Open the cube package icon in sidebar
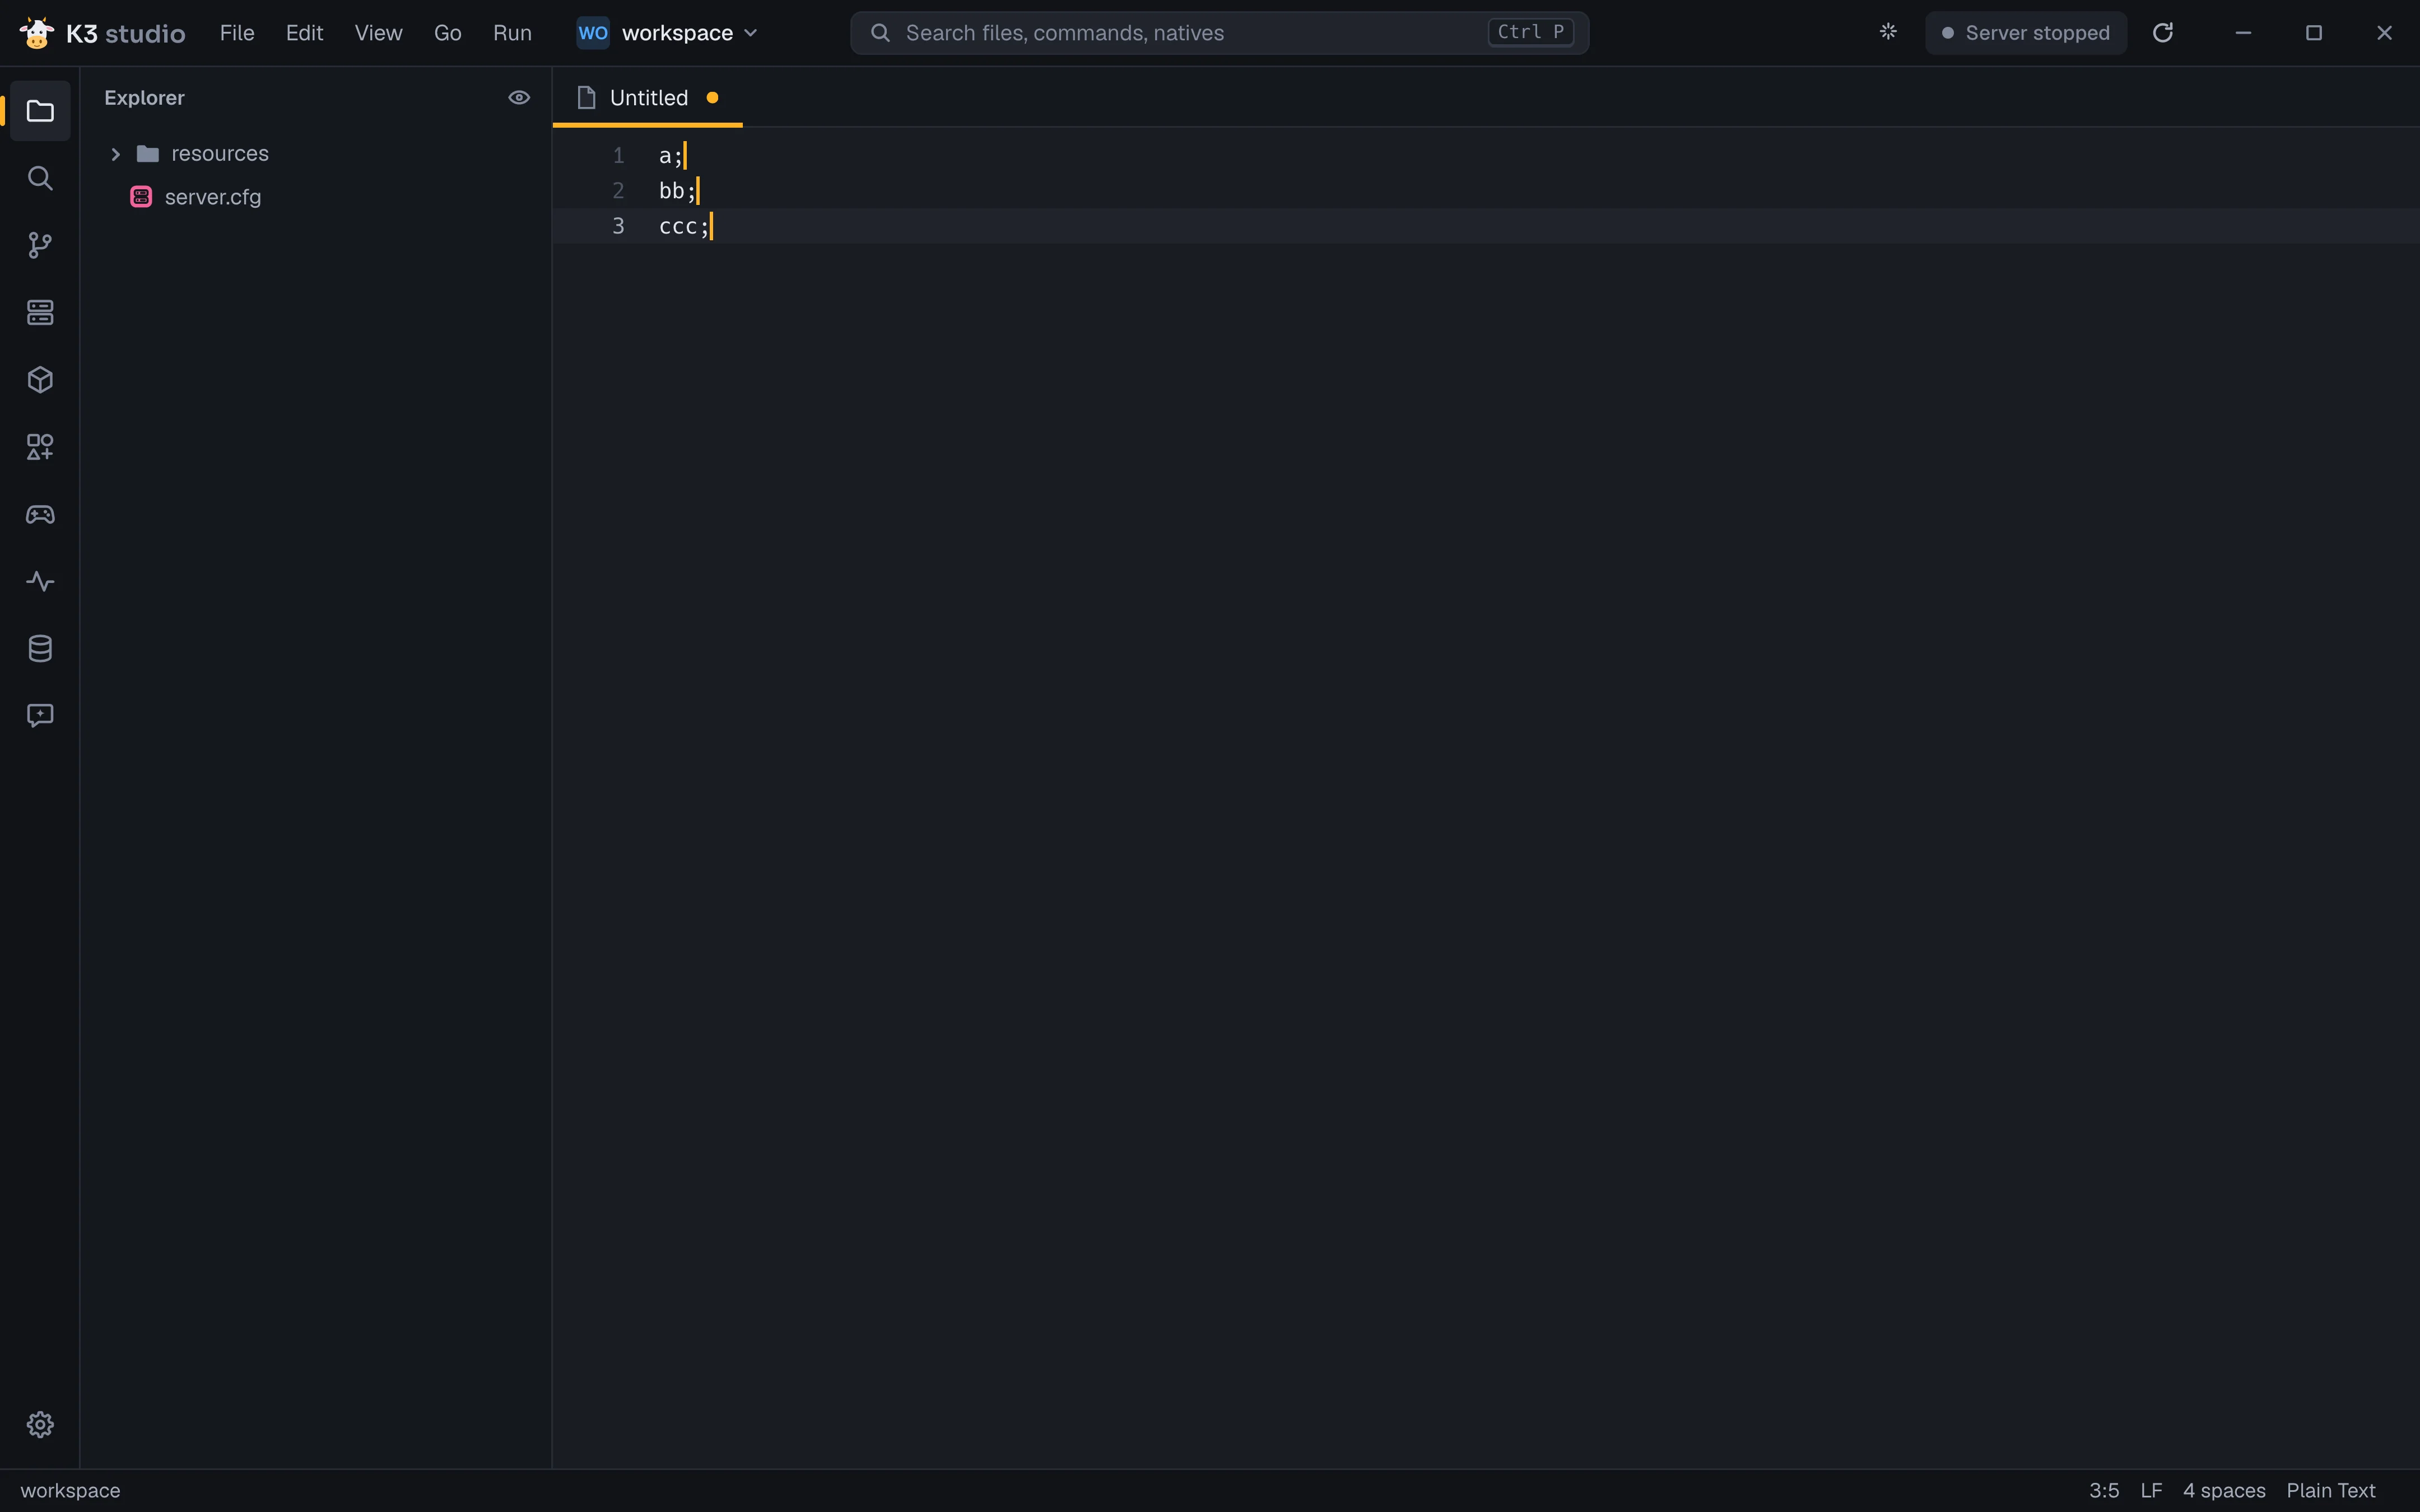 40,380
